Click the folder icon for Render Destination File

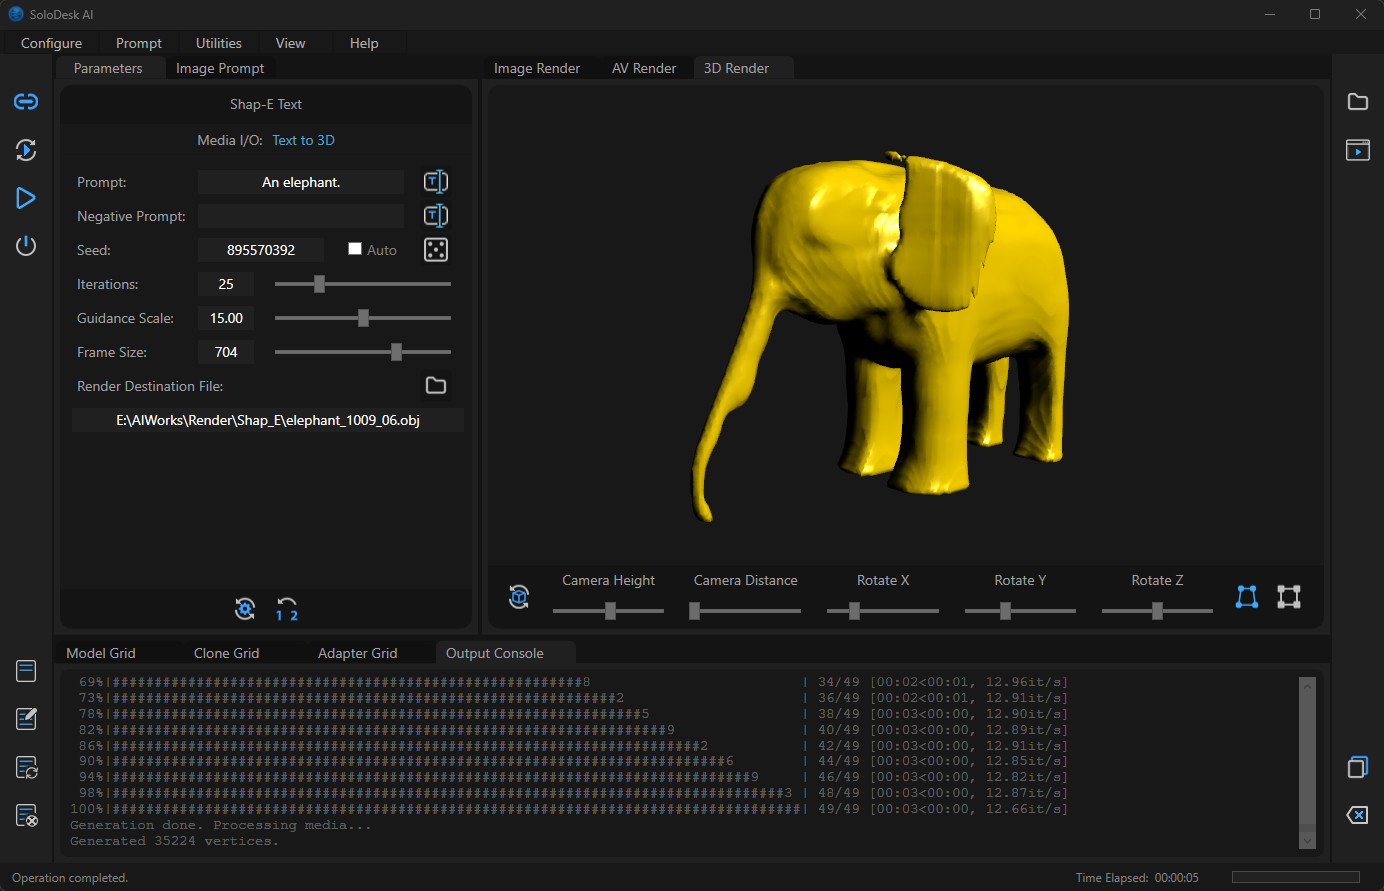pyautogui.click(x=436, y=386)
